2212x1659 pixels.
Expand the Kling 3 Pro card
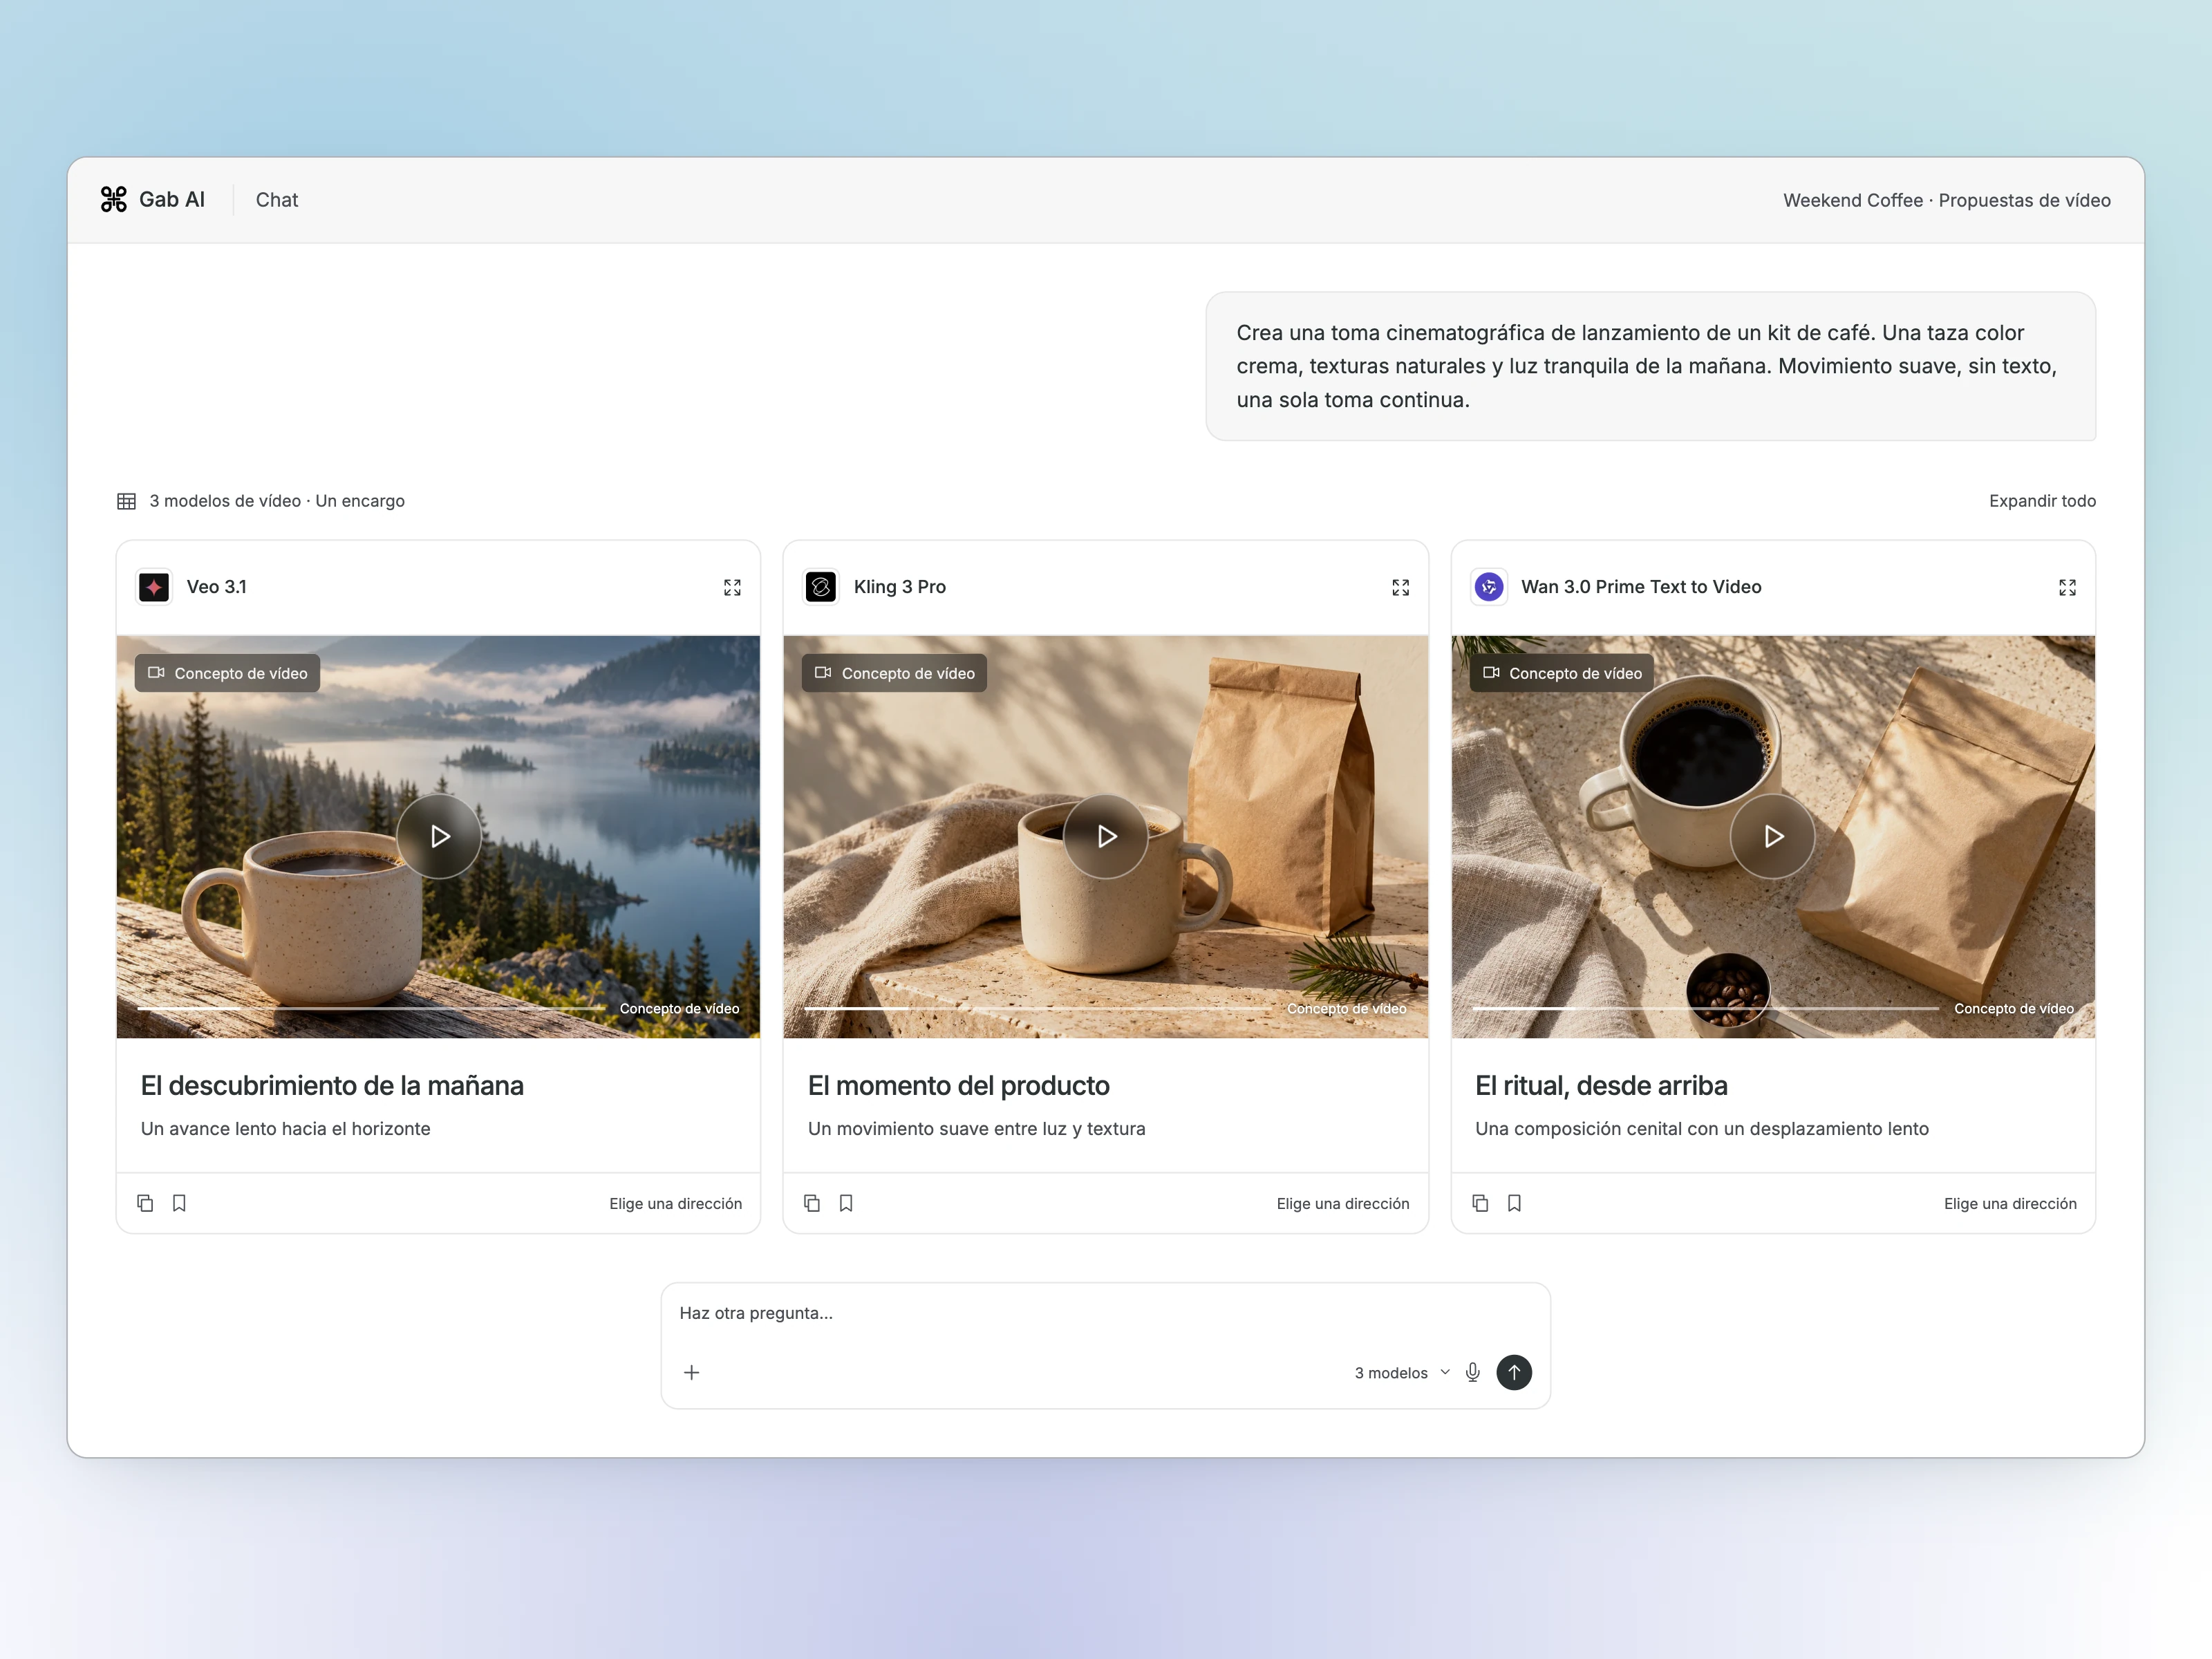pos(1400,588)
